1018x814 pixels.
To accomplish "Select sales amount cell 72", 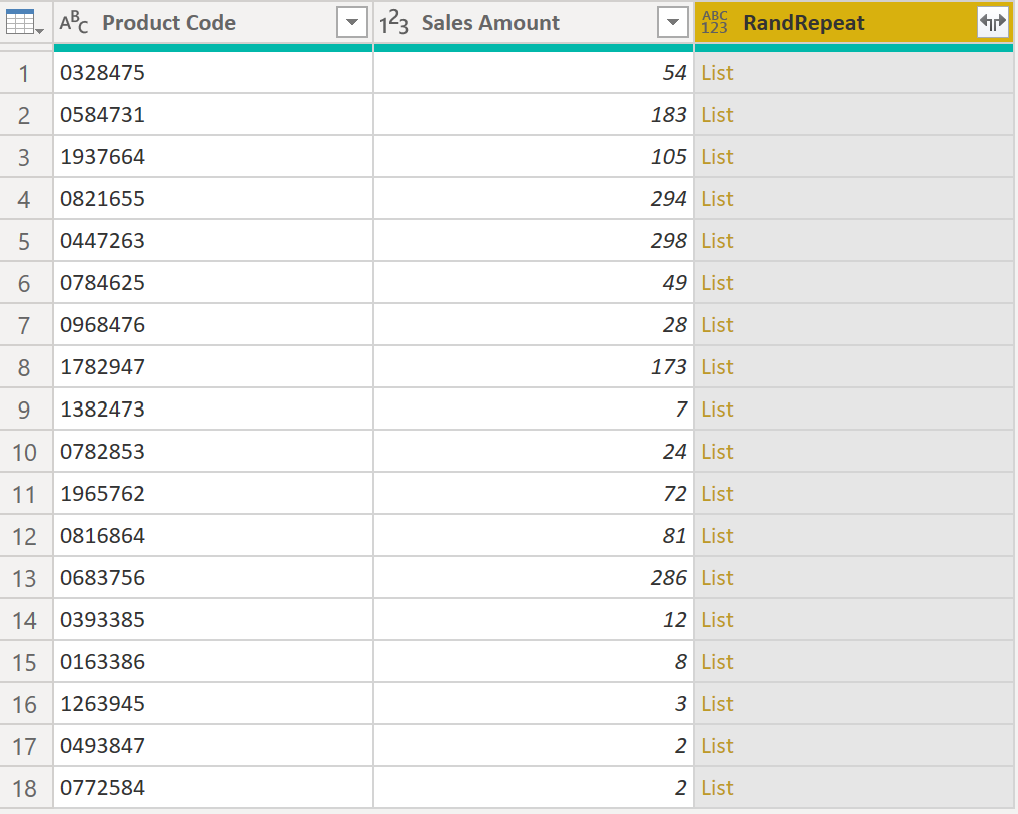I will click(534, 494).
